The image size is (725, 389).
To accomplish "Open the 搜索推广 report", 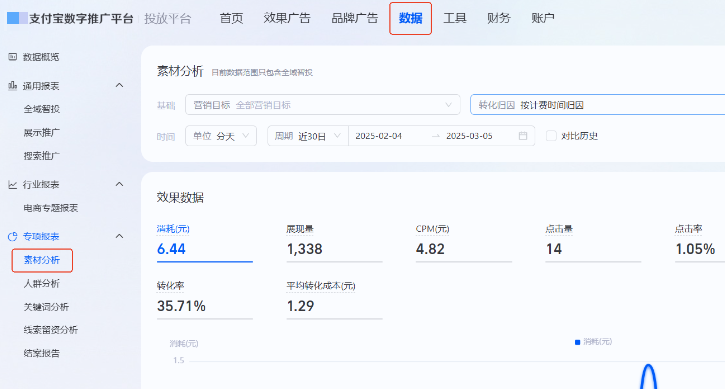I will [x=42, y=156].
